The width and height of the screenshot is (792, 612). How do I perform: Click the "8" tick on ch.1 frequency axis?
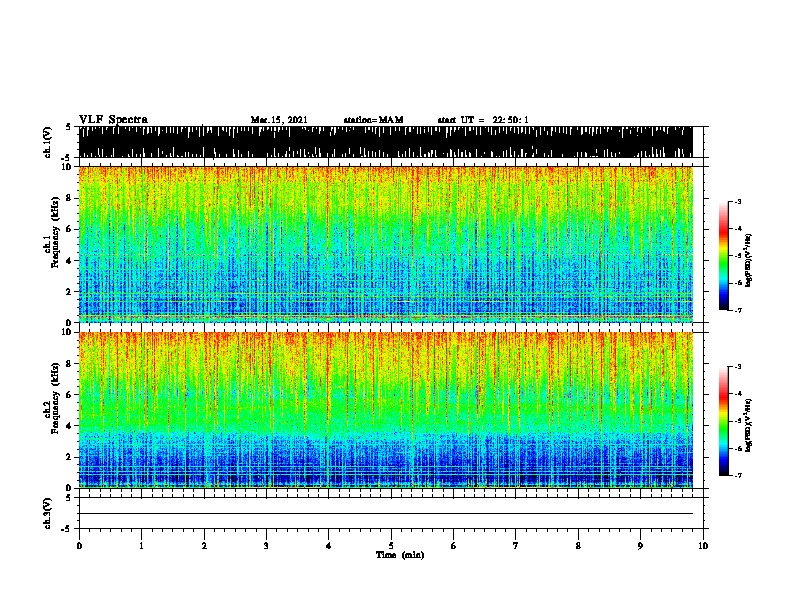69,198
